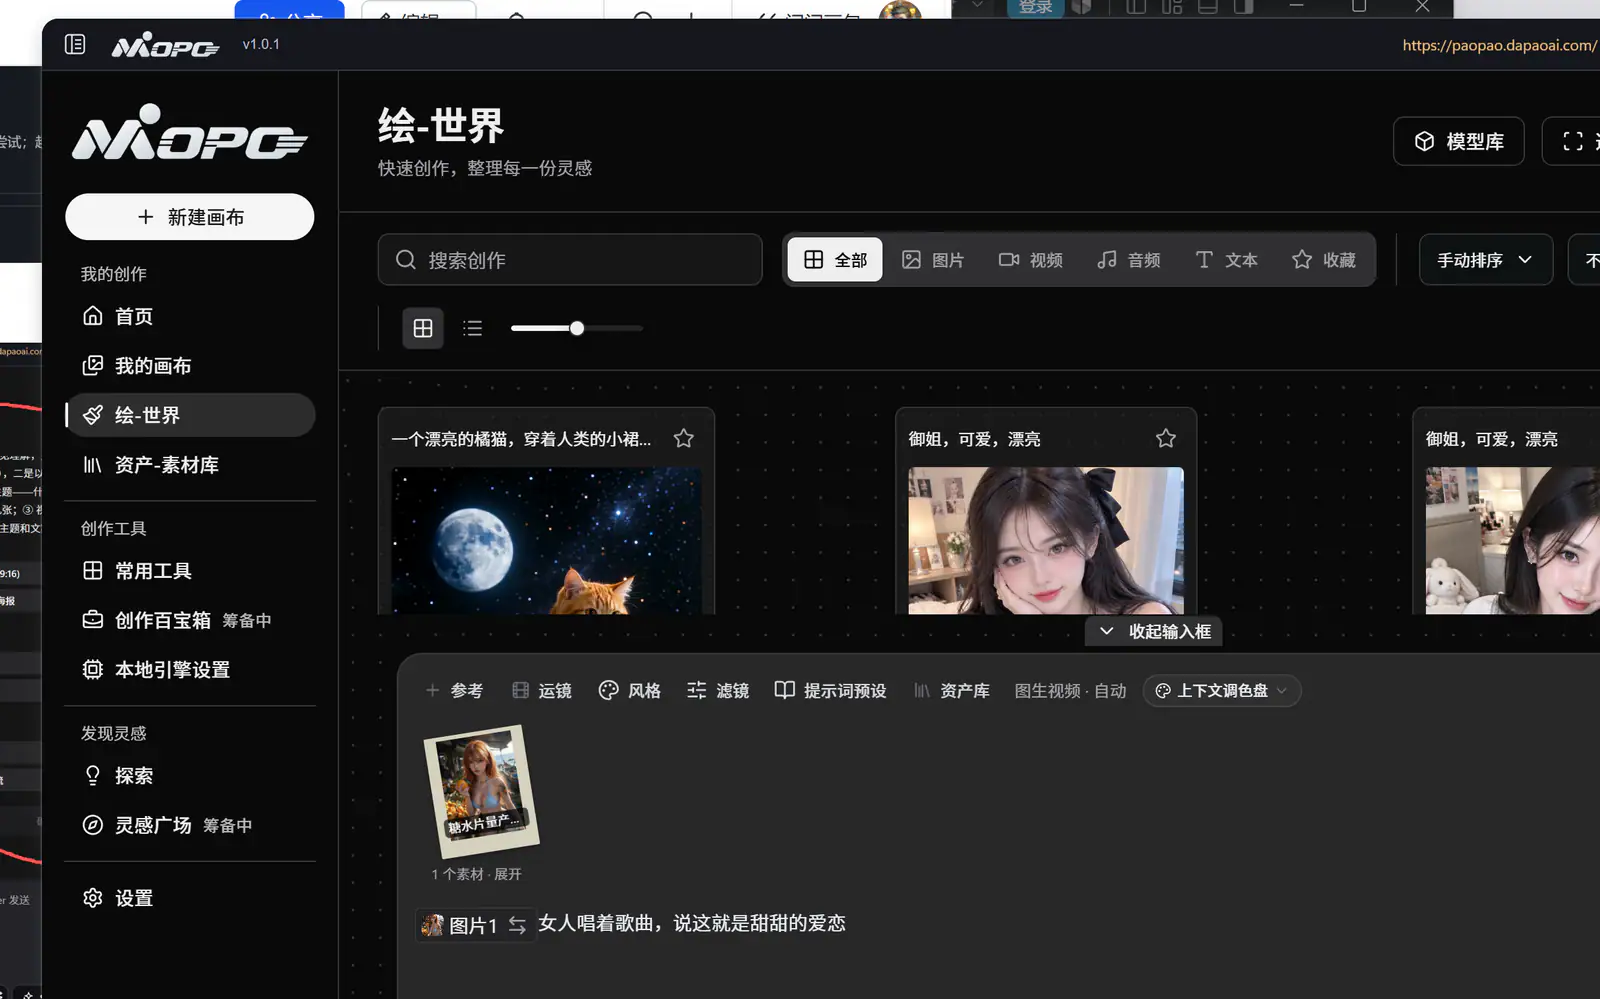Open 探索 in sidebar
Screen dimensions: 1600x999
pos(190,776)
